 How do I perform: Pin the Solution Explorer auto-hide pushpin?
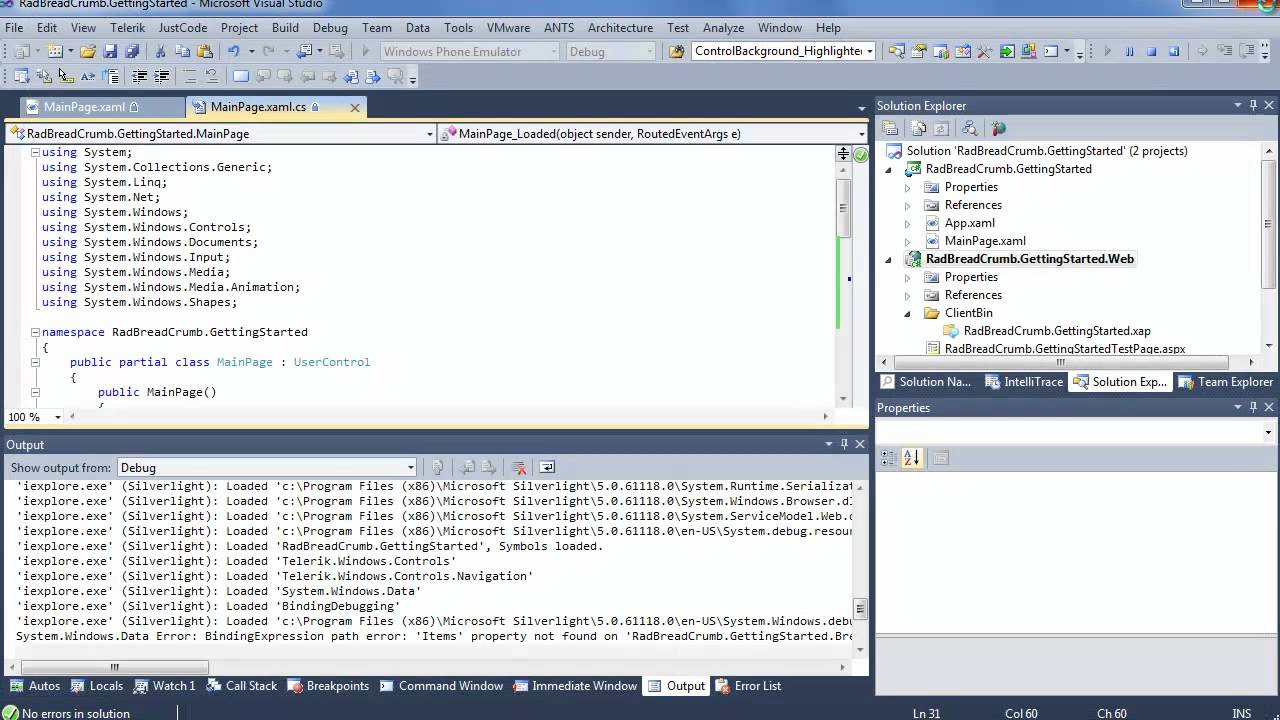click(1253, 105)
